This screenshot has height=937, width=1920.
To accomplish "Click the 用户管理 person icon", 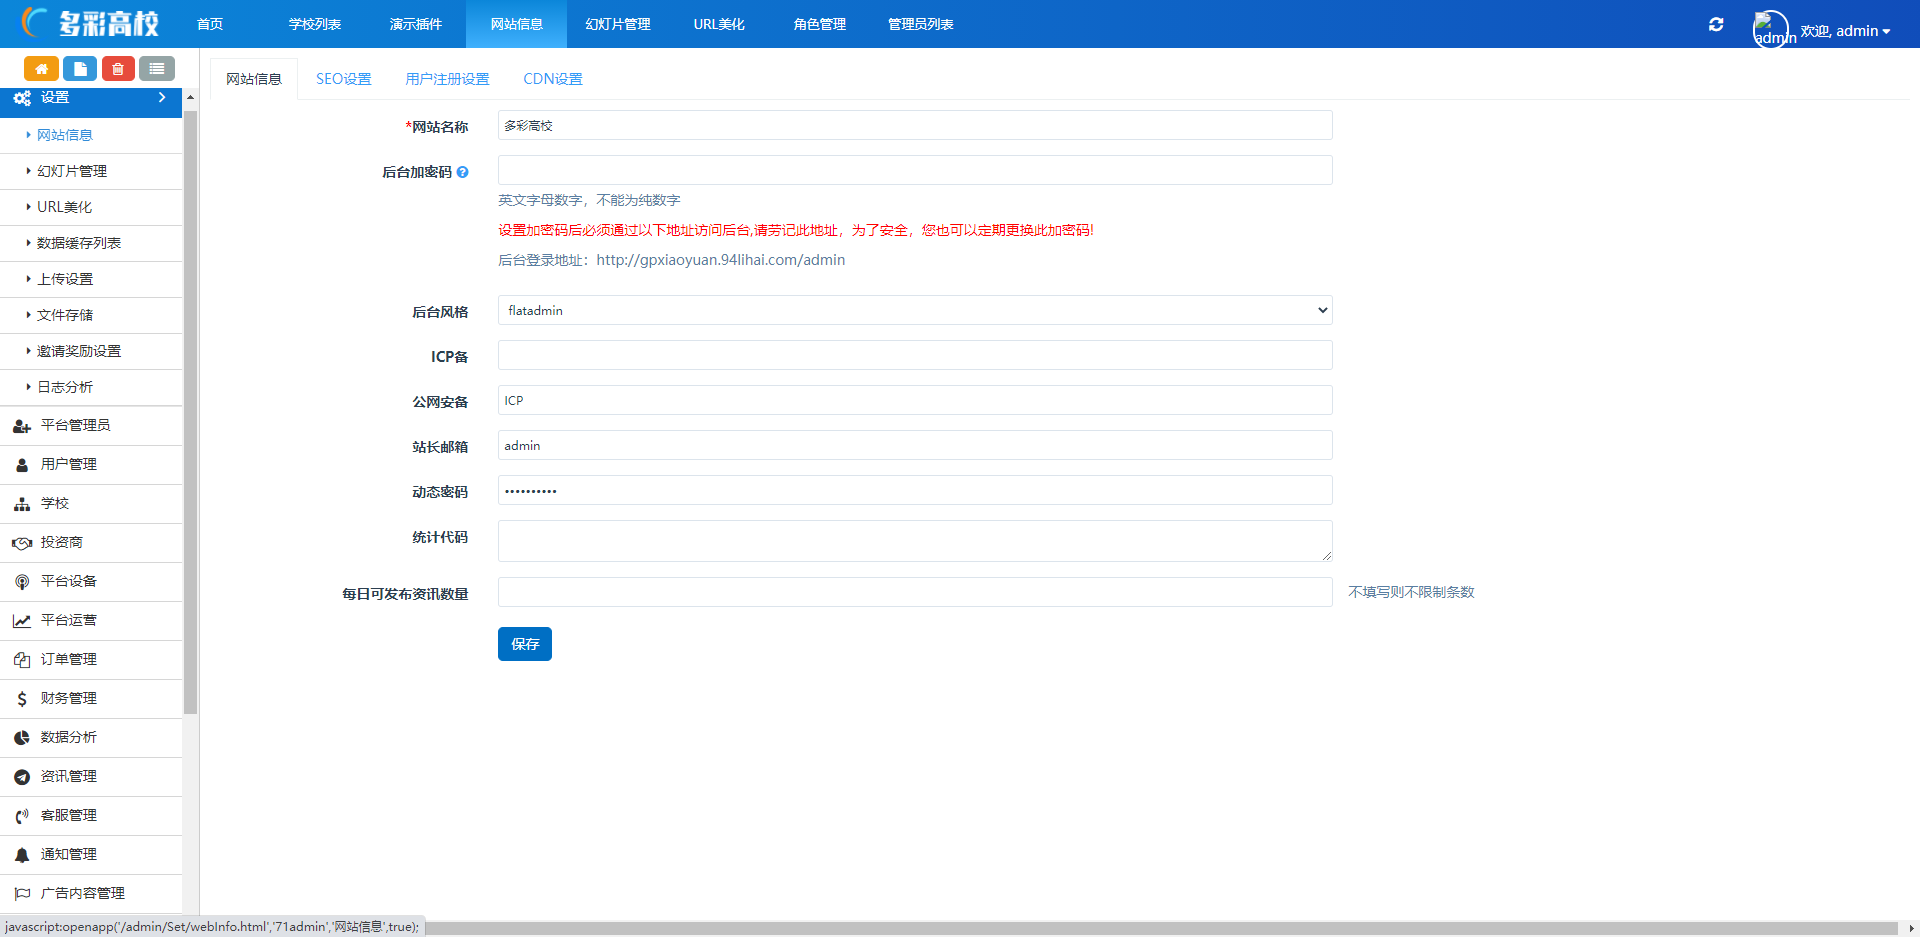I will pos(22,465).
